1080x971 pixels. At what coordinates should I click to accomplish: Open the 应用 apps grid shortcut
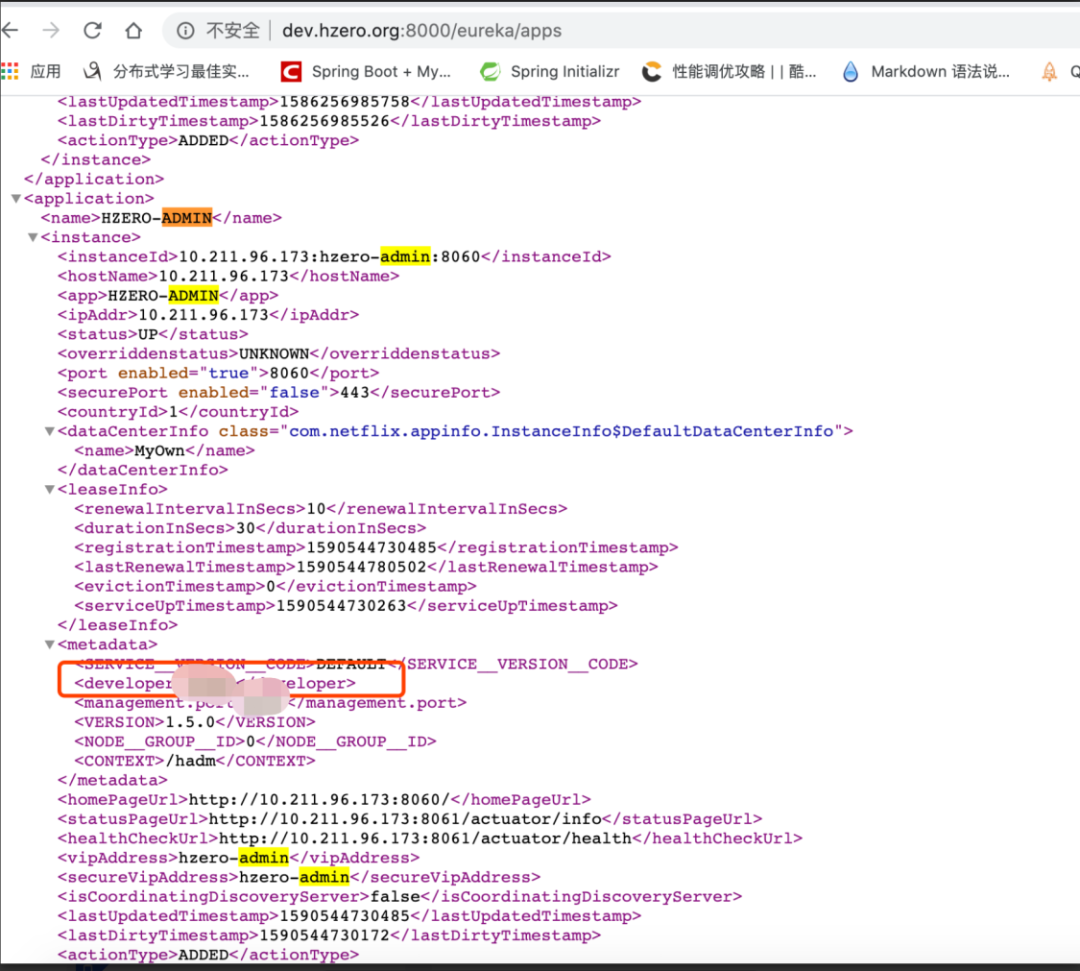(x=32, y=71)
